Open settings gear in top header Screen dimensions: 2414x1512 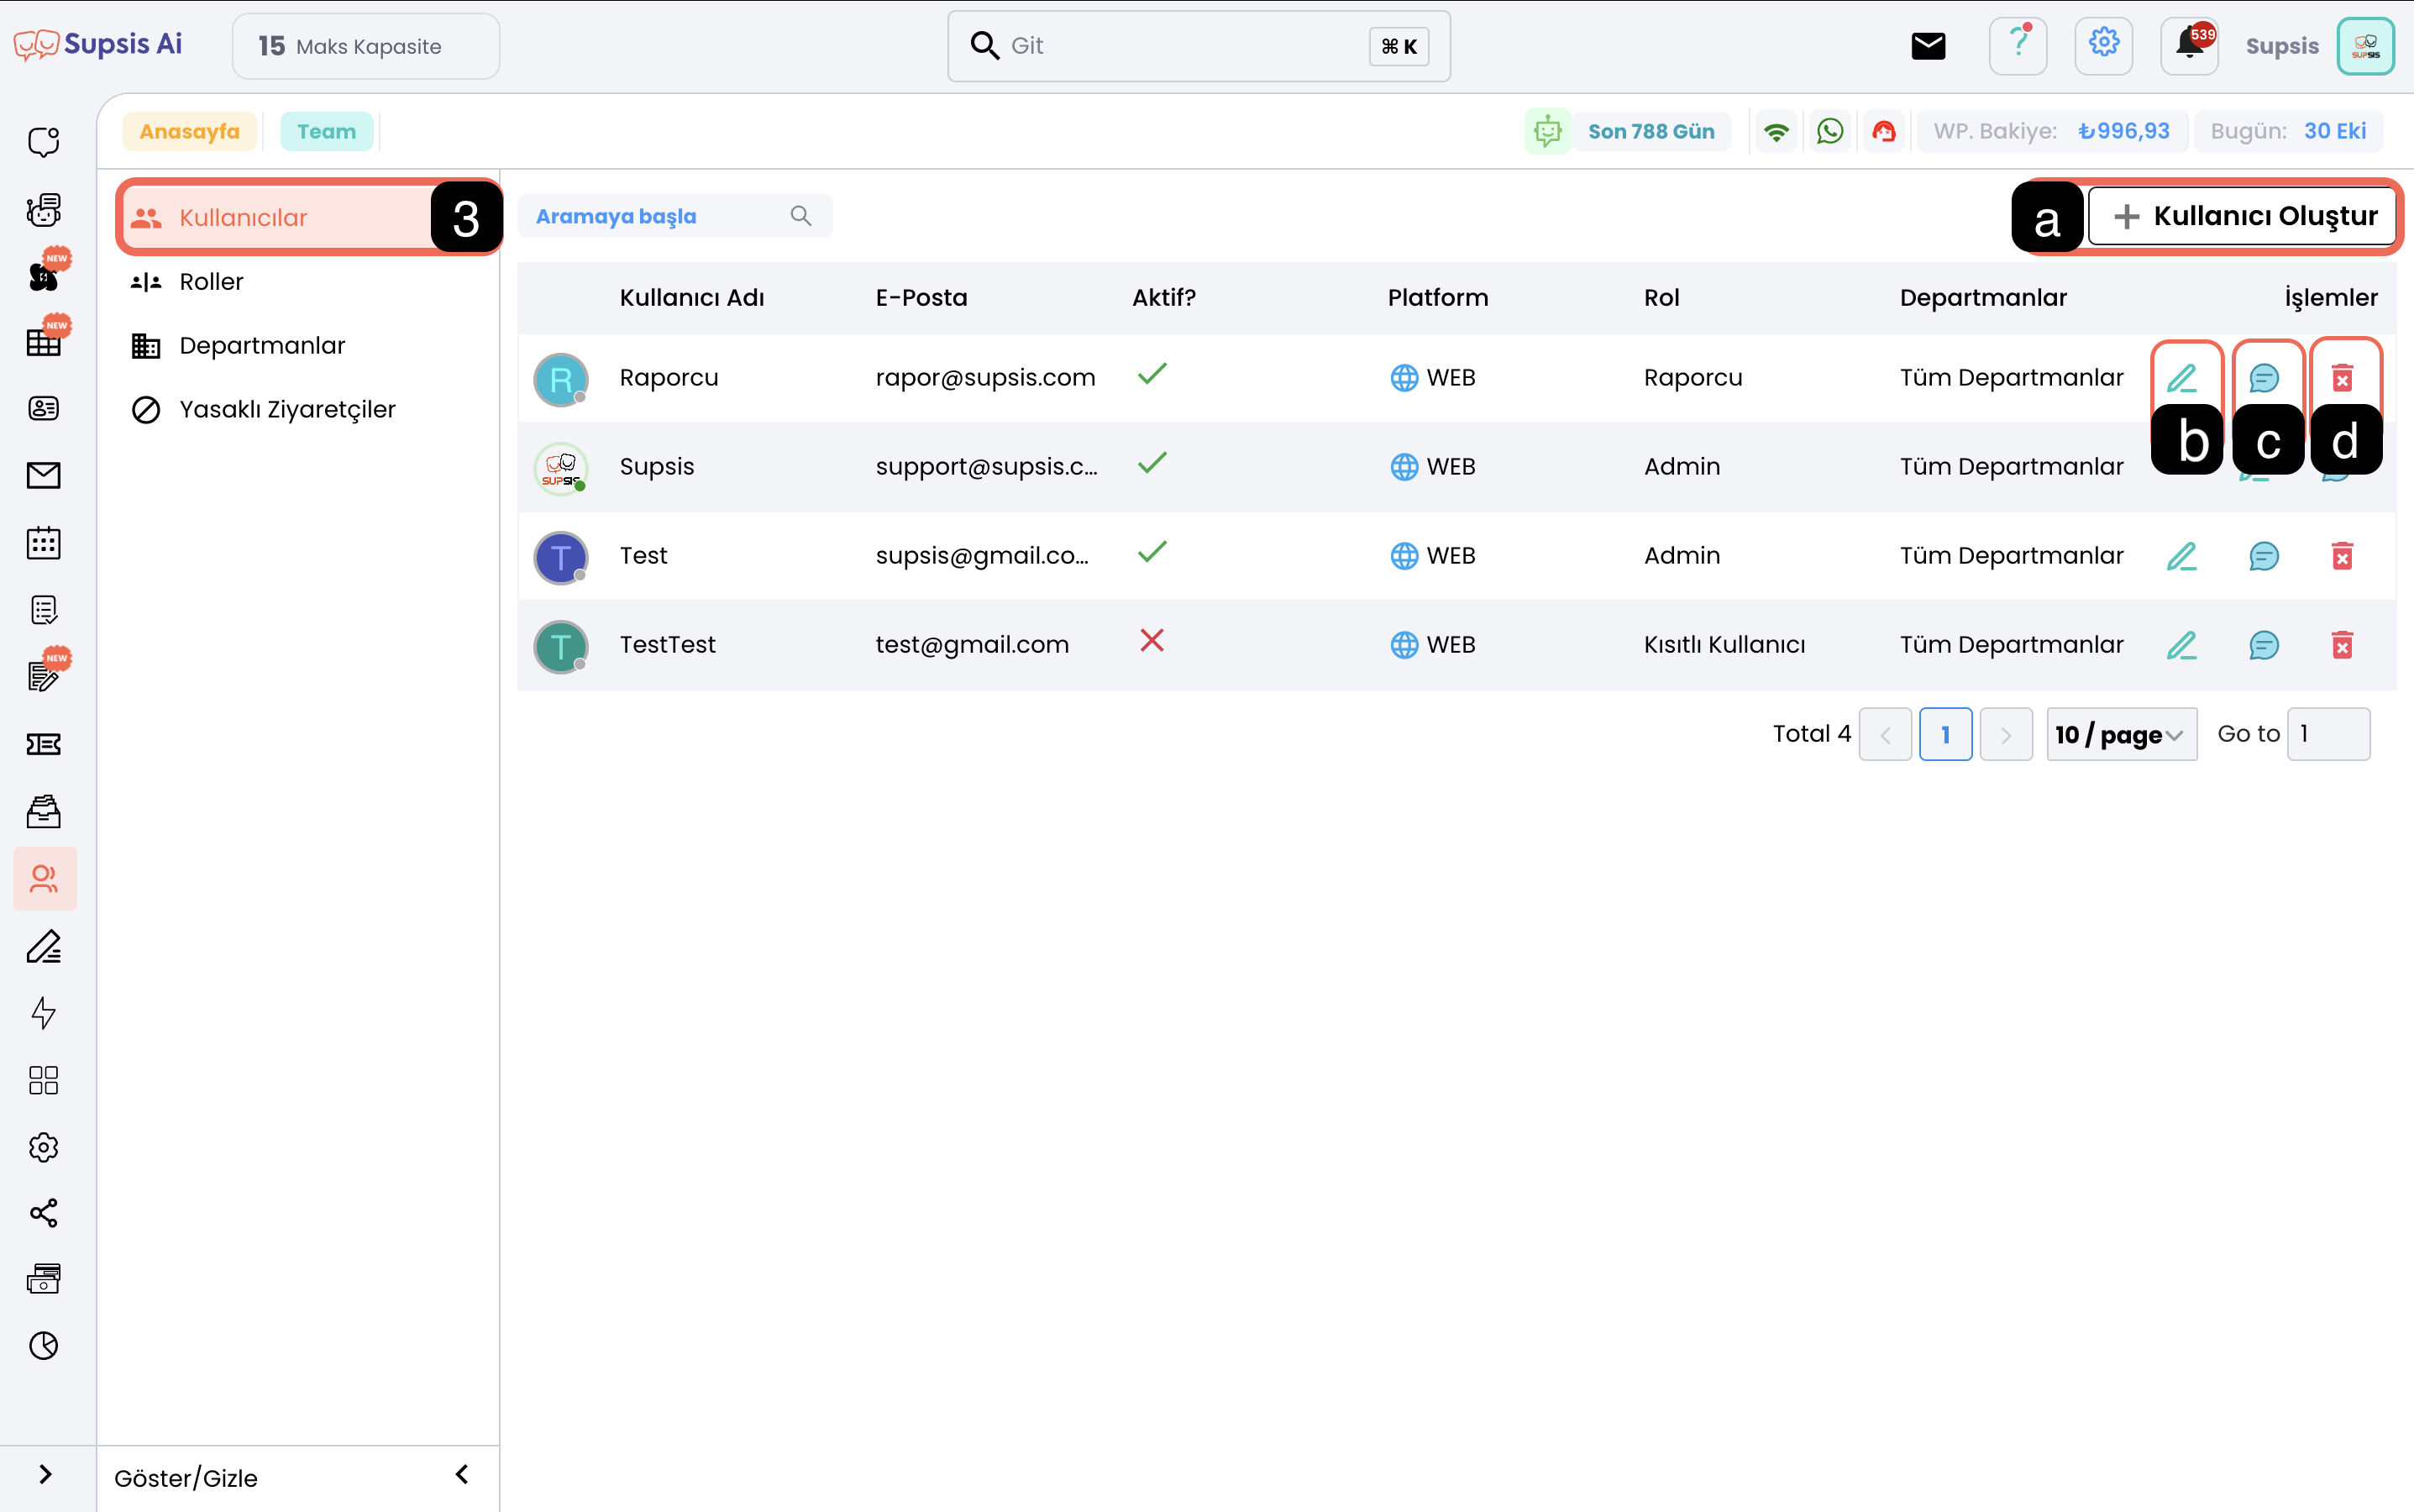click(x=2103, y=46)
